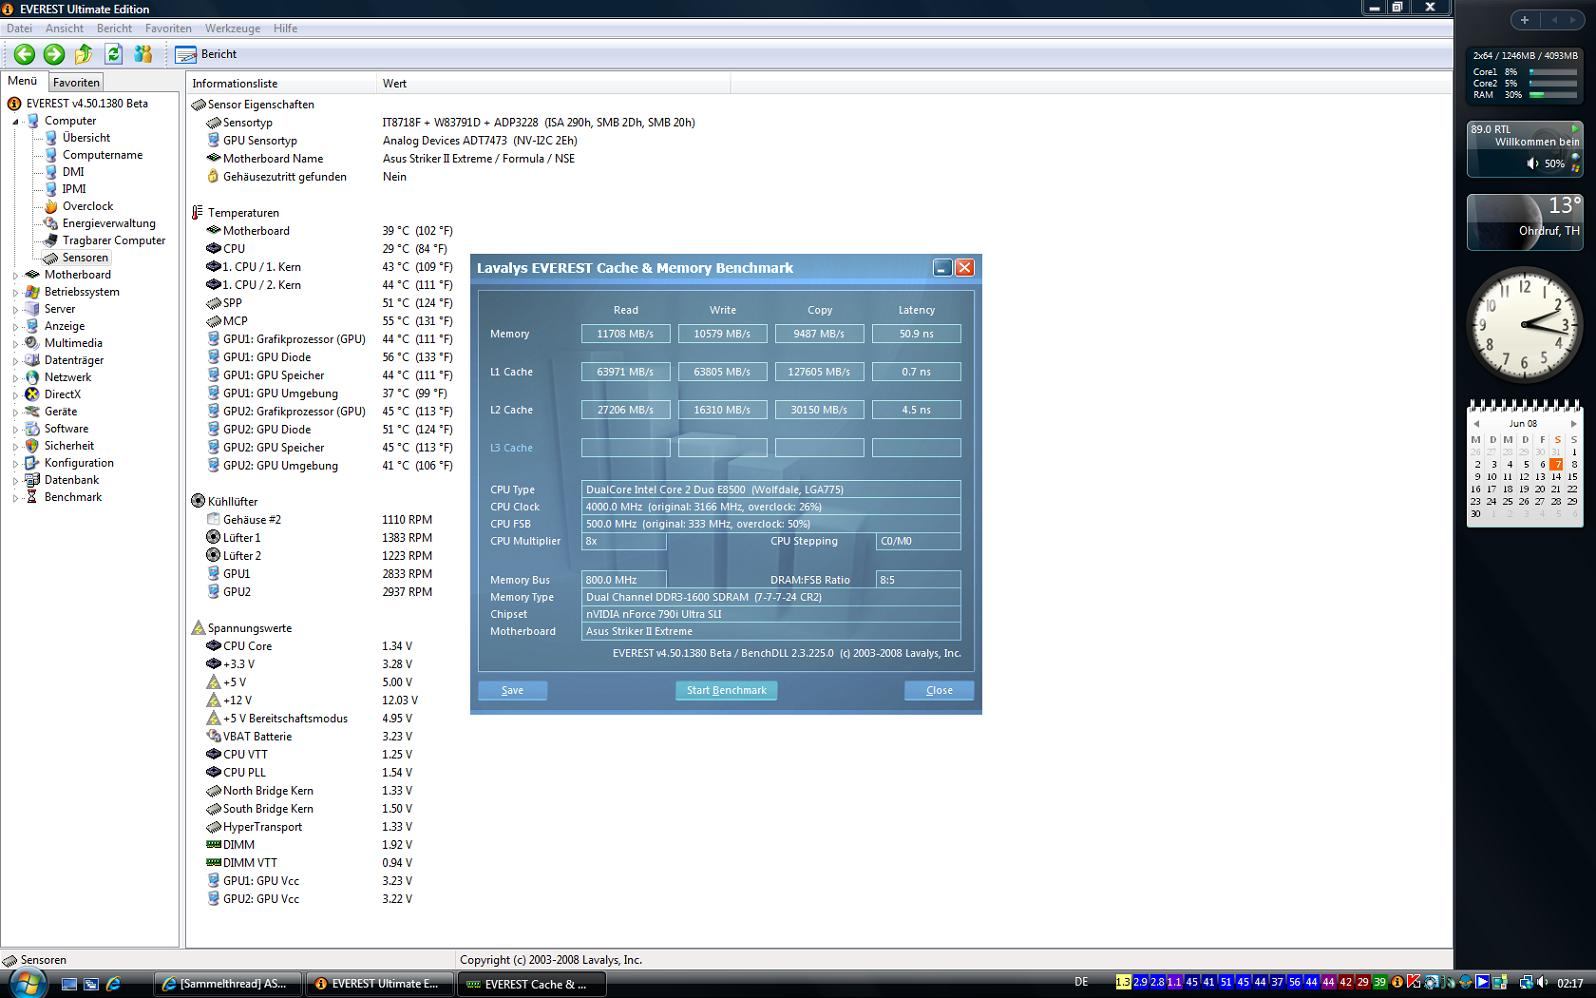Select Computername tree item

102,155
